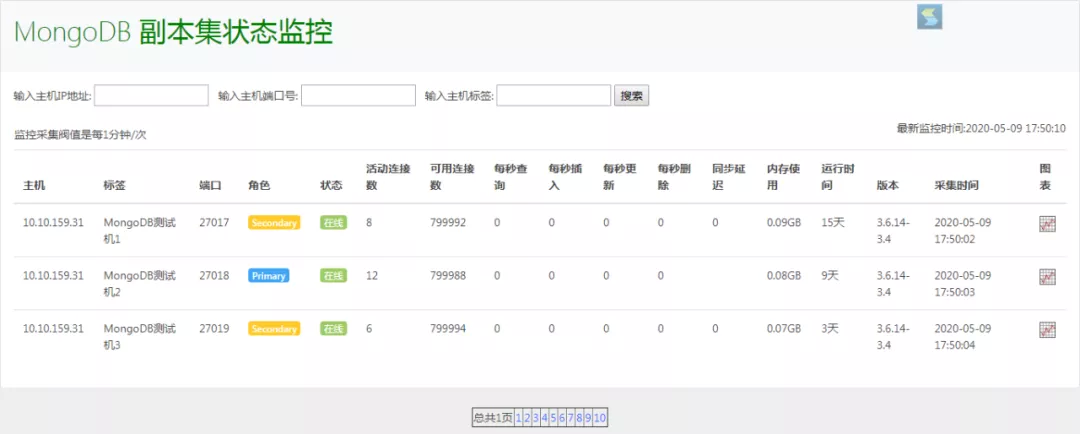The image size is (1080, 434).
Task: Go to page 2 in pagination
Action: [527, 418]
